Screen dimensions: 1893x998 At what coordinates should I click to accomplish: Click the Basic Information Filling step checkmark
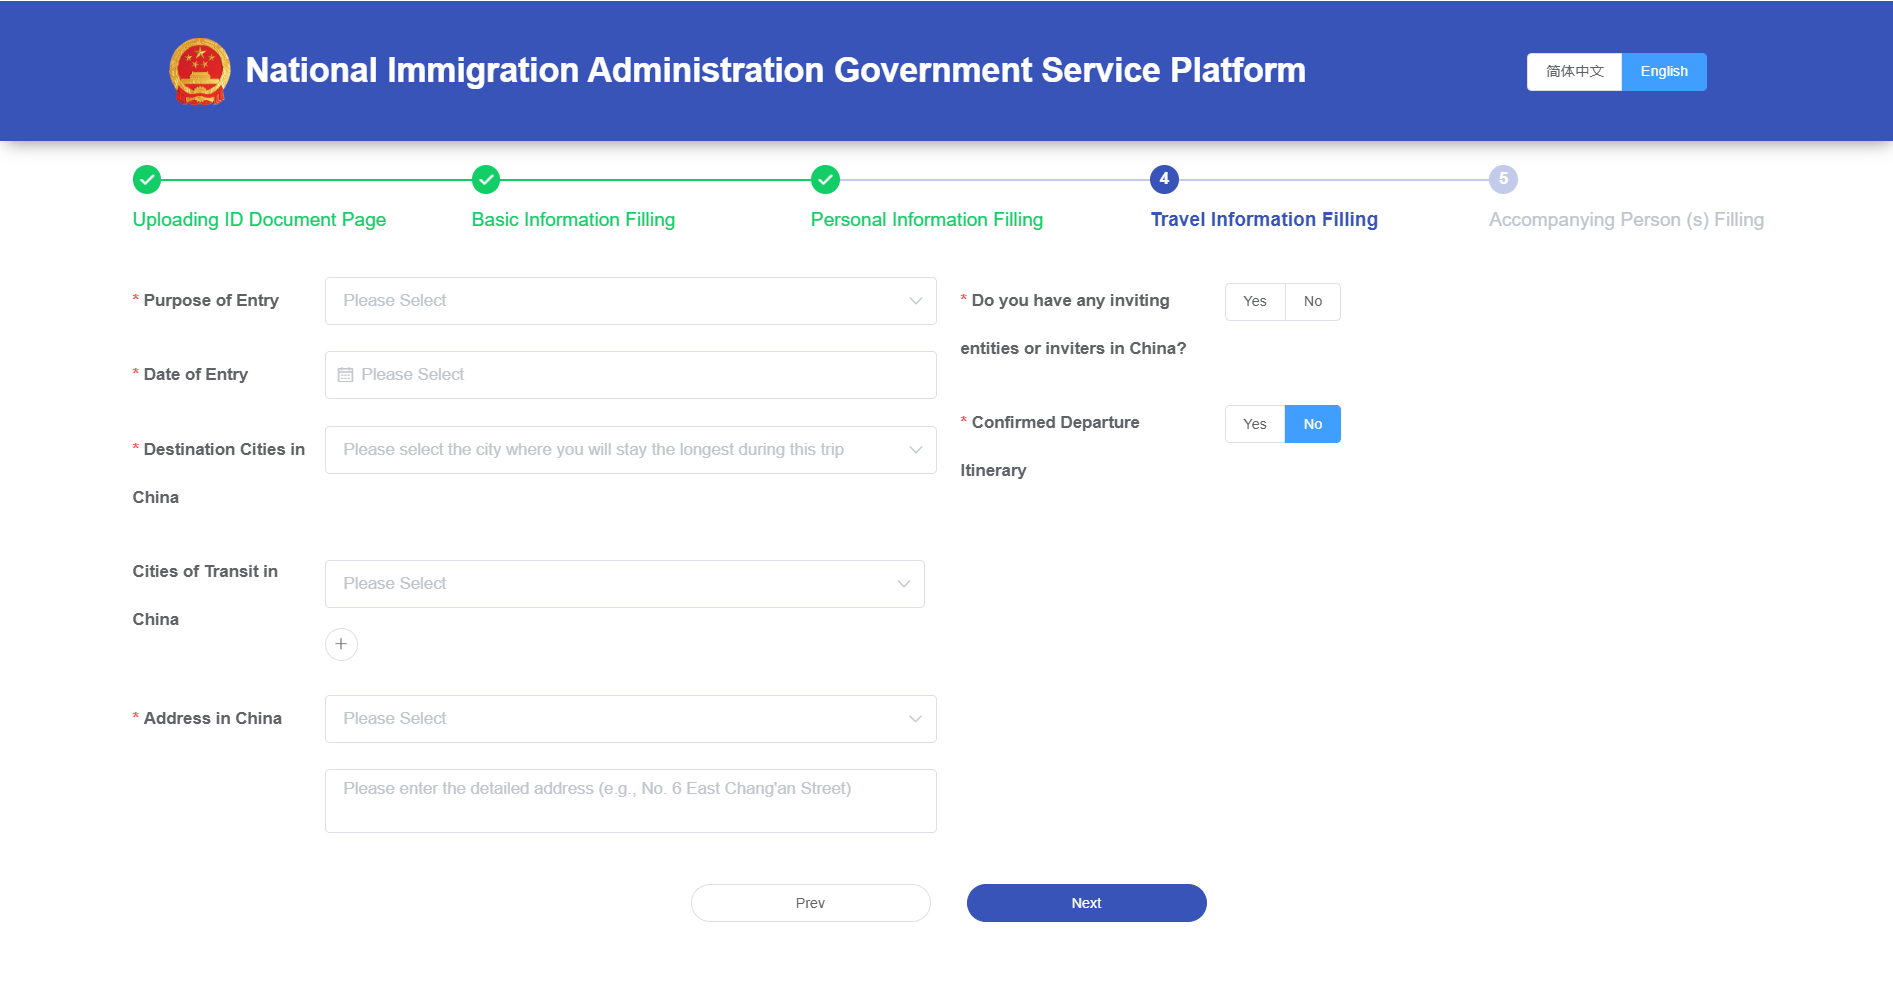click(486, 180)
